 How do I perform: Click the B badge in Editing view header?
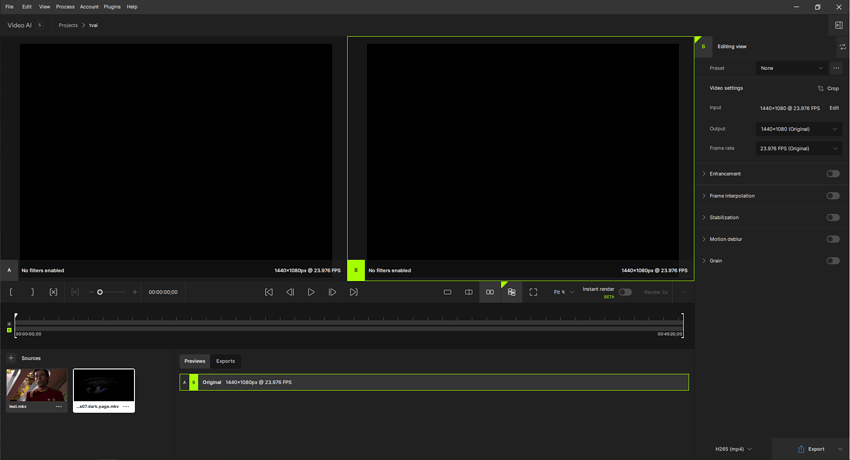click(x=704, y=47)
